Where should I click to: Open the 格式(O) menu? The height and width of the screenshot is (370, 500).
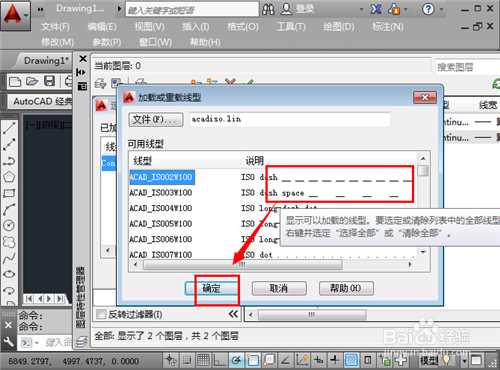click(x=243, y=27)
